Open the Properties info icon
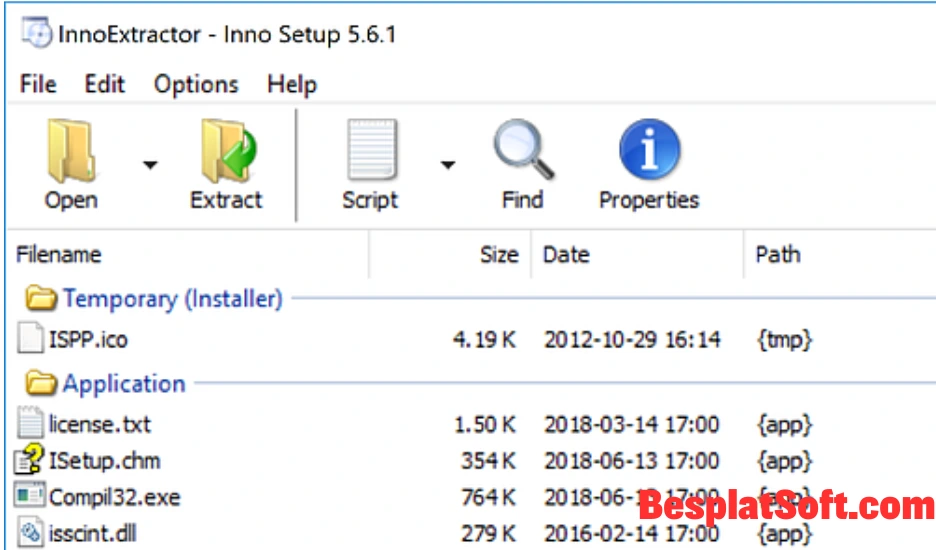Viewport: 936px width, 550px height. coord(649,149)
